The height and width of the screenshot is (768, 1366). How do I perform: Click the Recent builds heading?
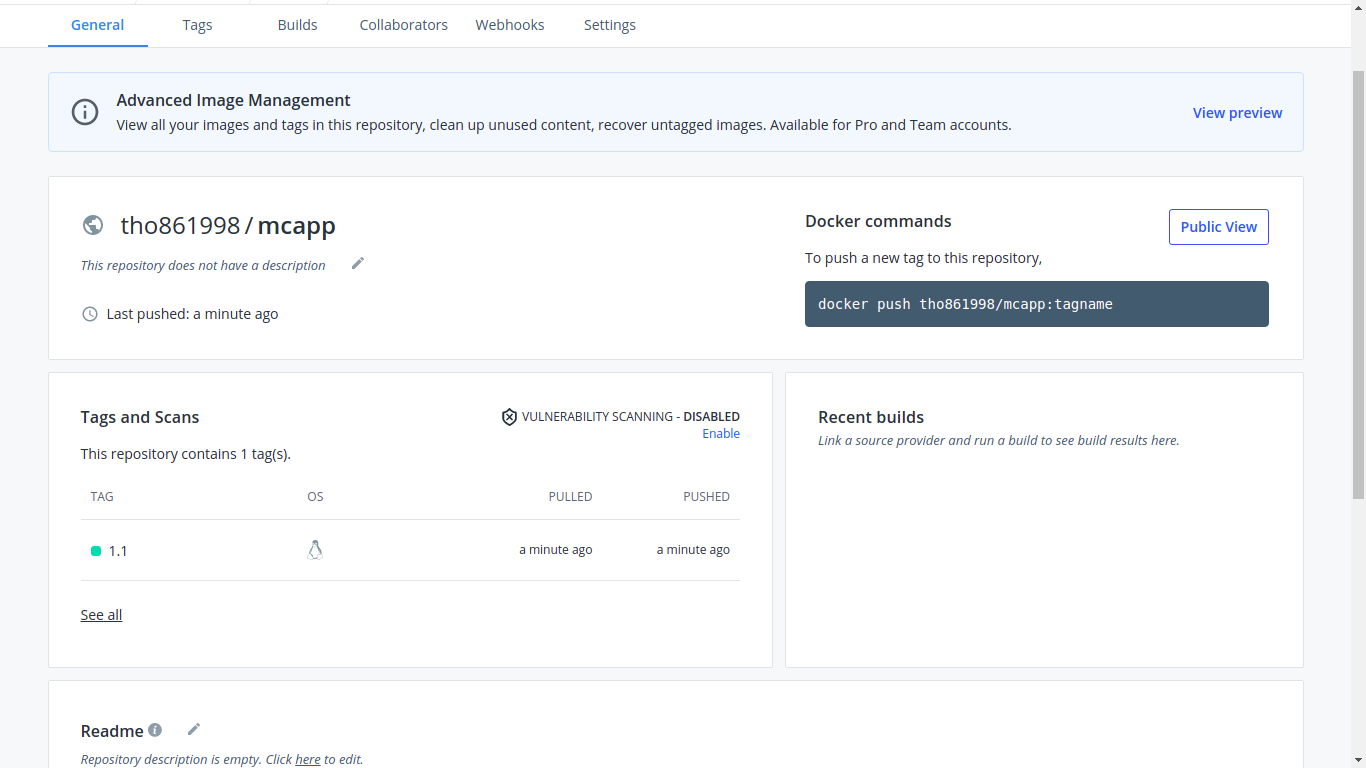click(x=871, y=417)
